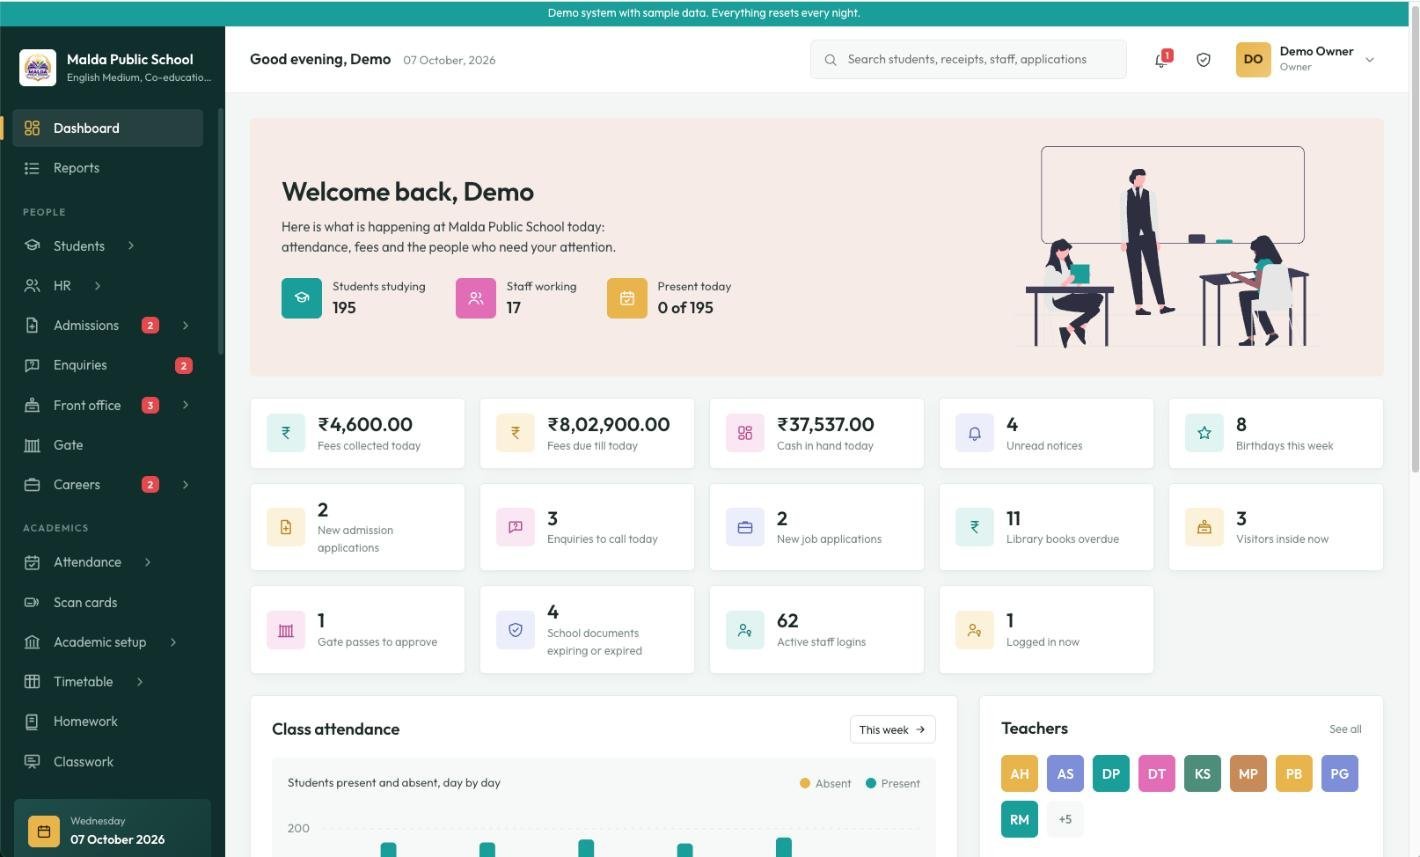Open the Gate sidebar item
1420x857 pixels.
(x=108, y=445)
